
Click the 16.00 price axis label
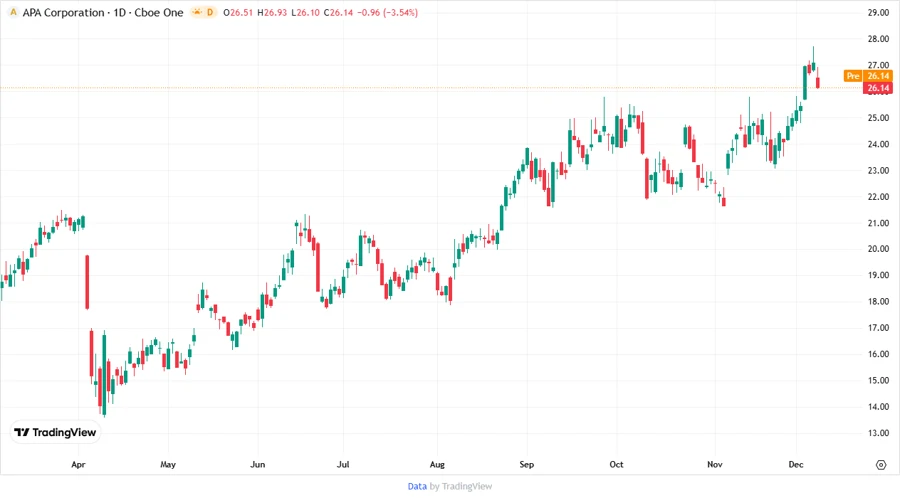878,354
